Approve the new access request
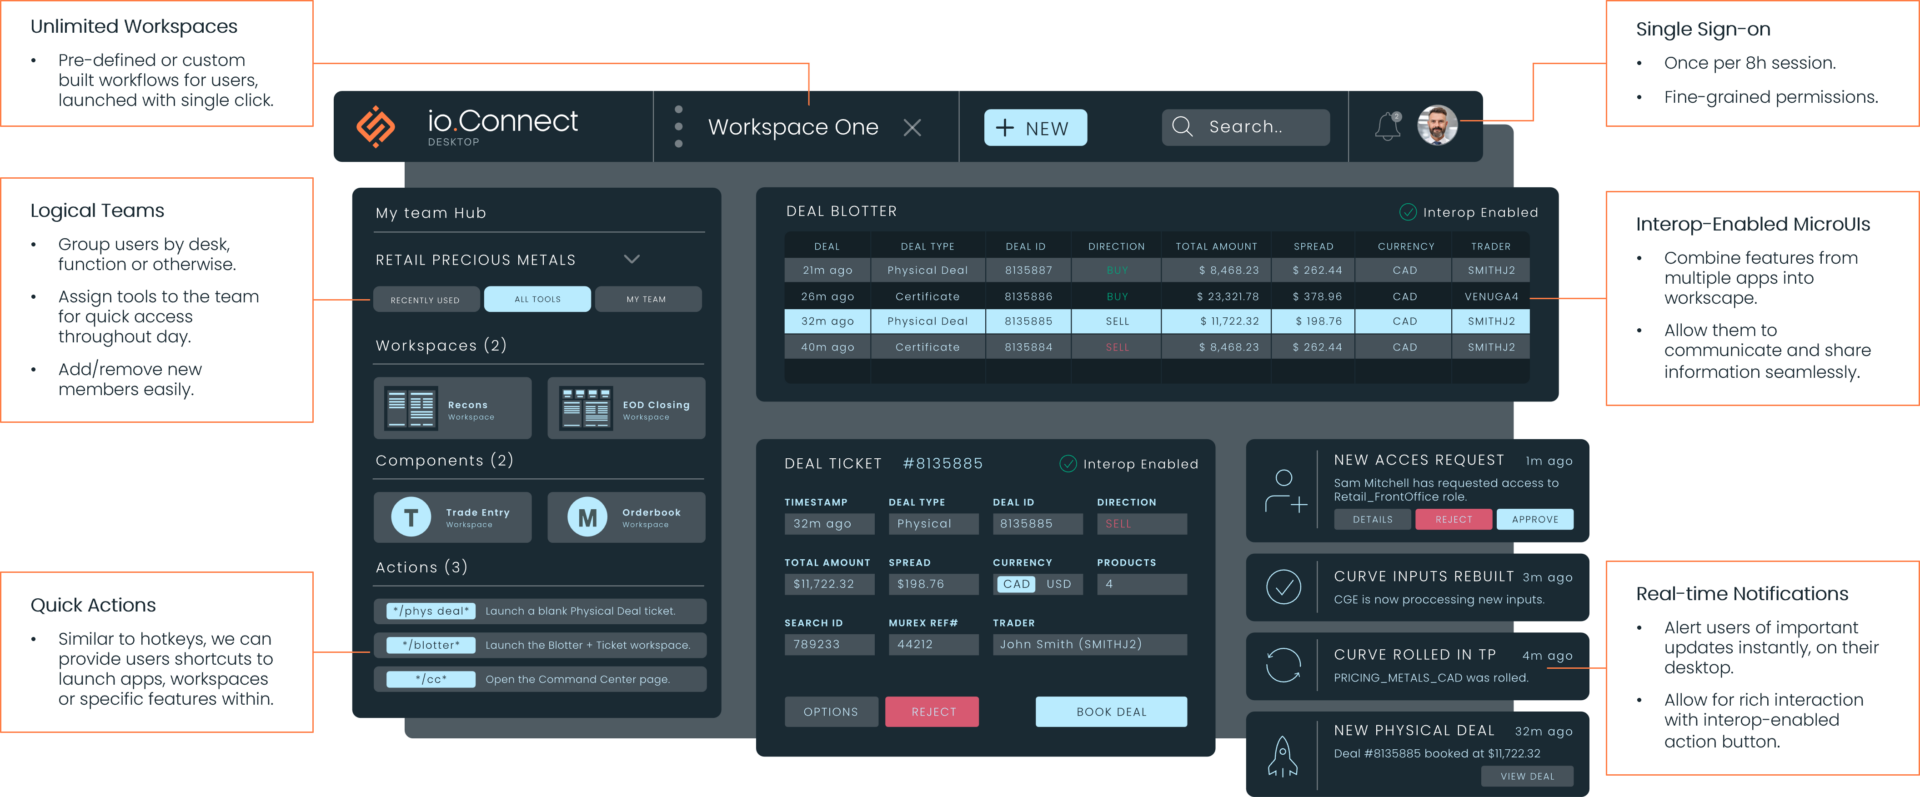This screenshot has height=797, width=1920. (x=1535, y=519)
